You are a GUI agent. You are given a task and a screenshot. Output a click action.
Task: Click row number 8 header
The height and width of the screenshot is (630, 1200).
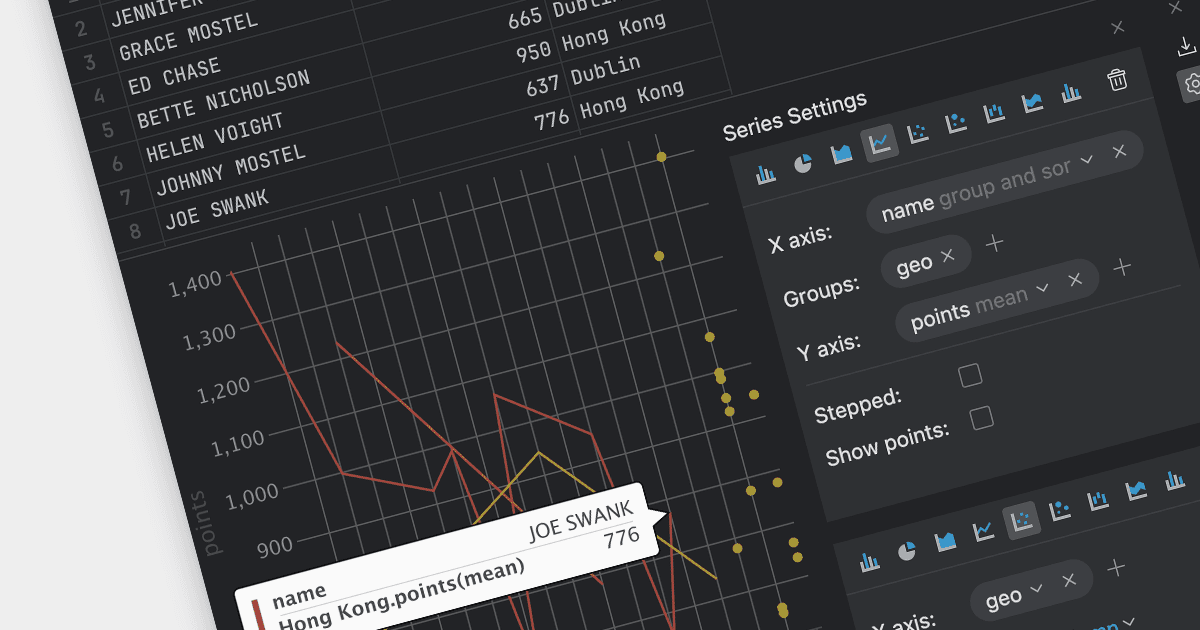136,230
